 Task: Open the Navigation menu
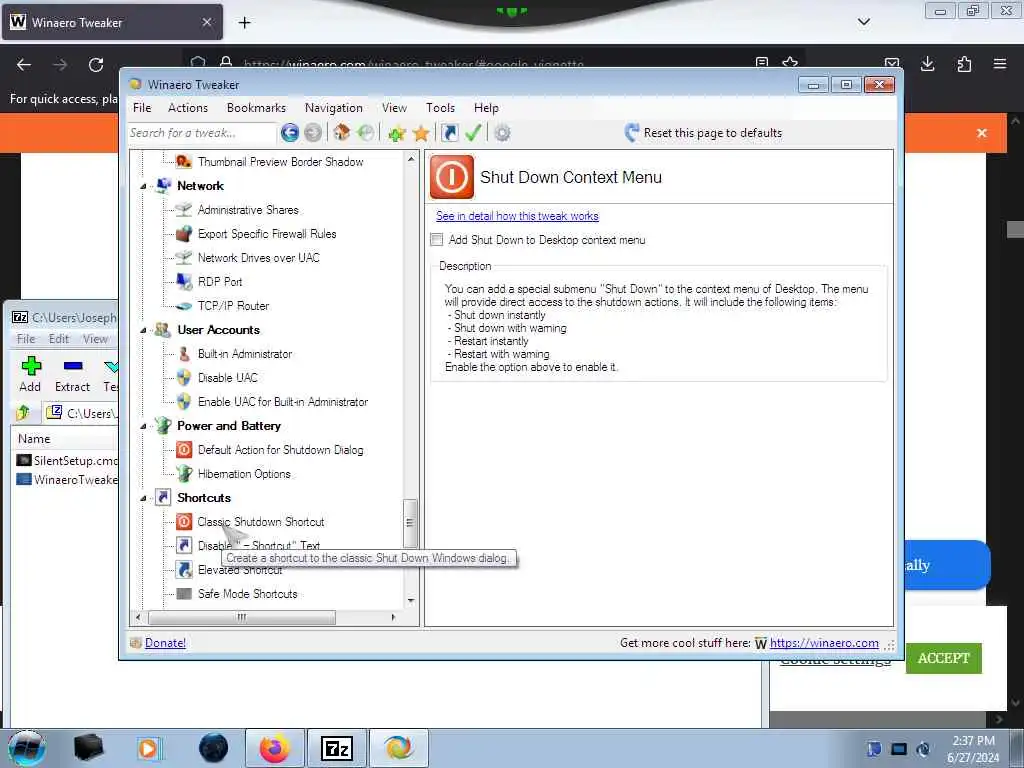(334, 108)
